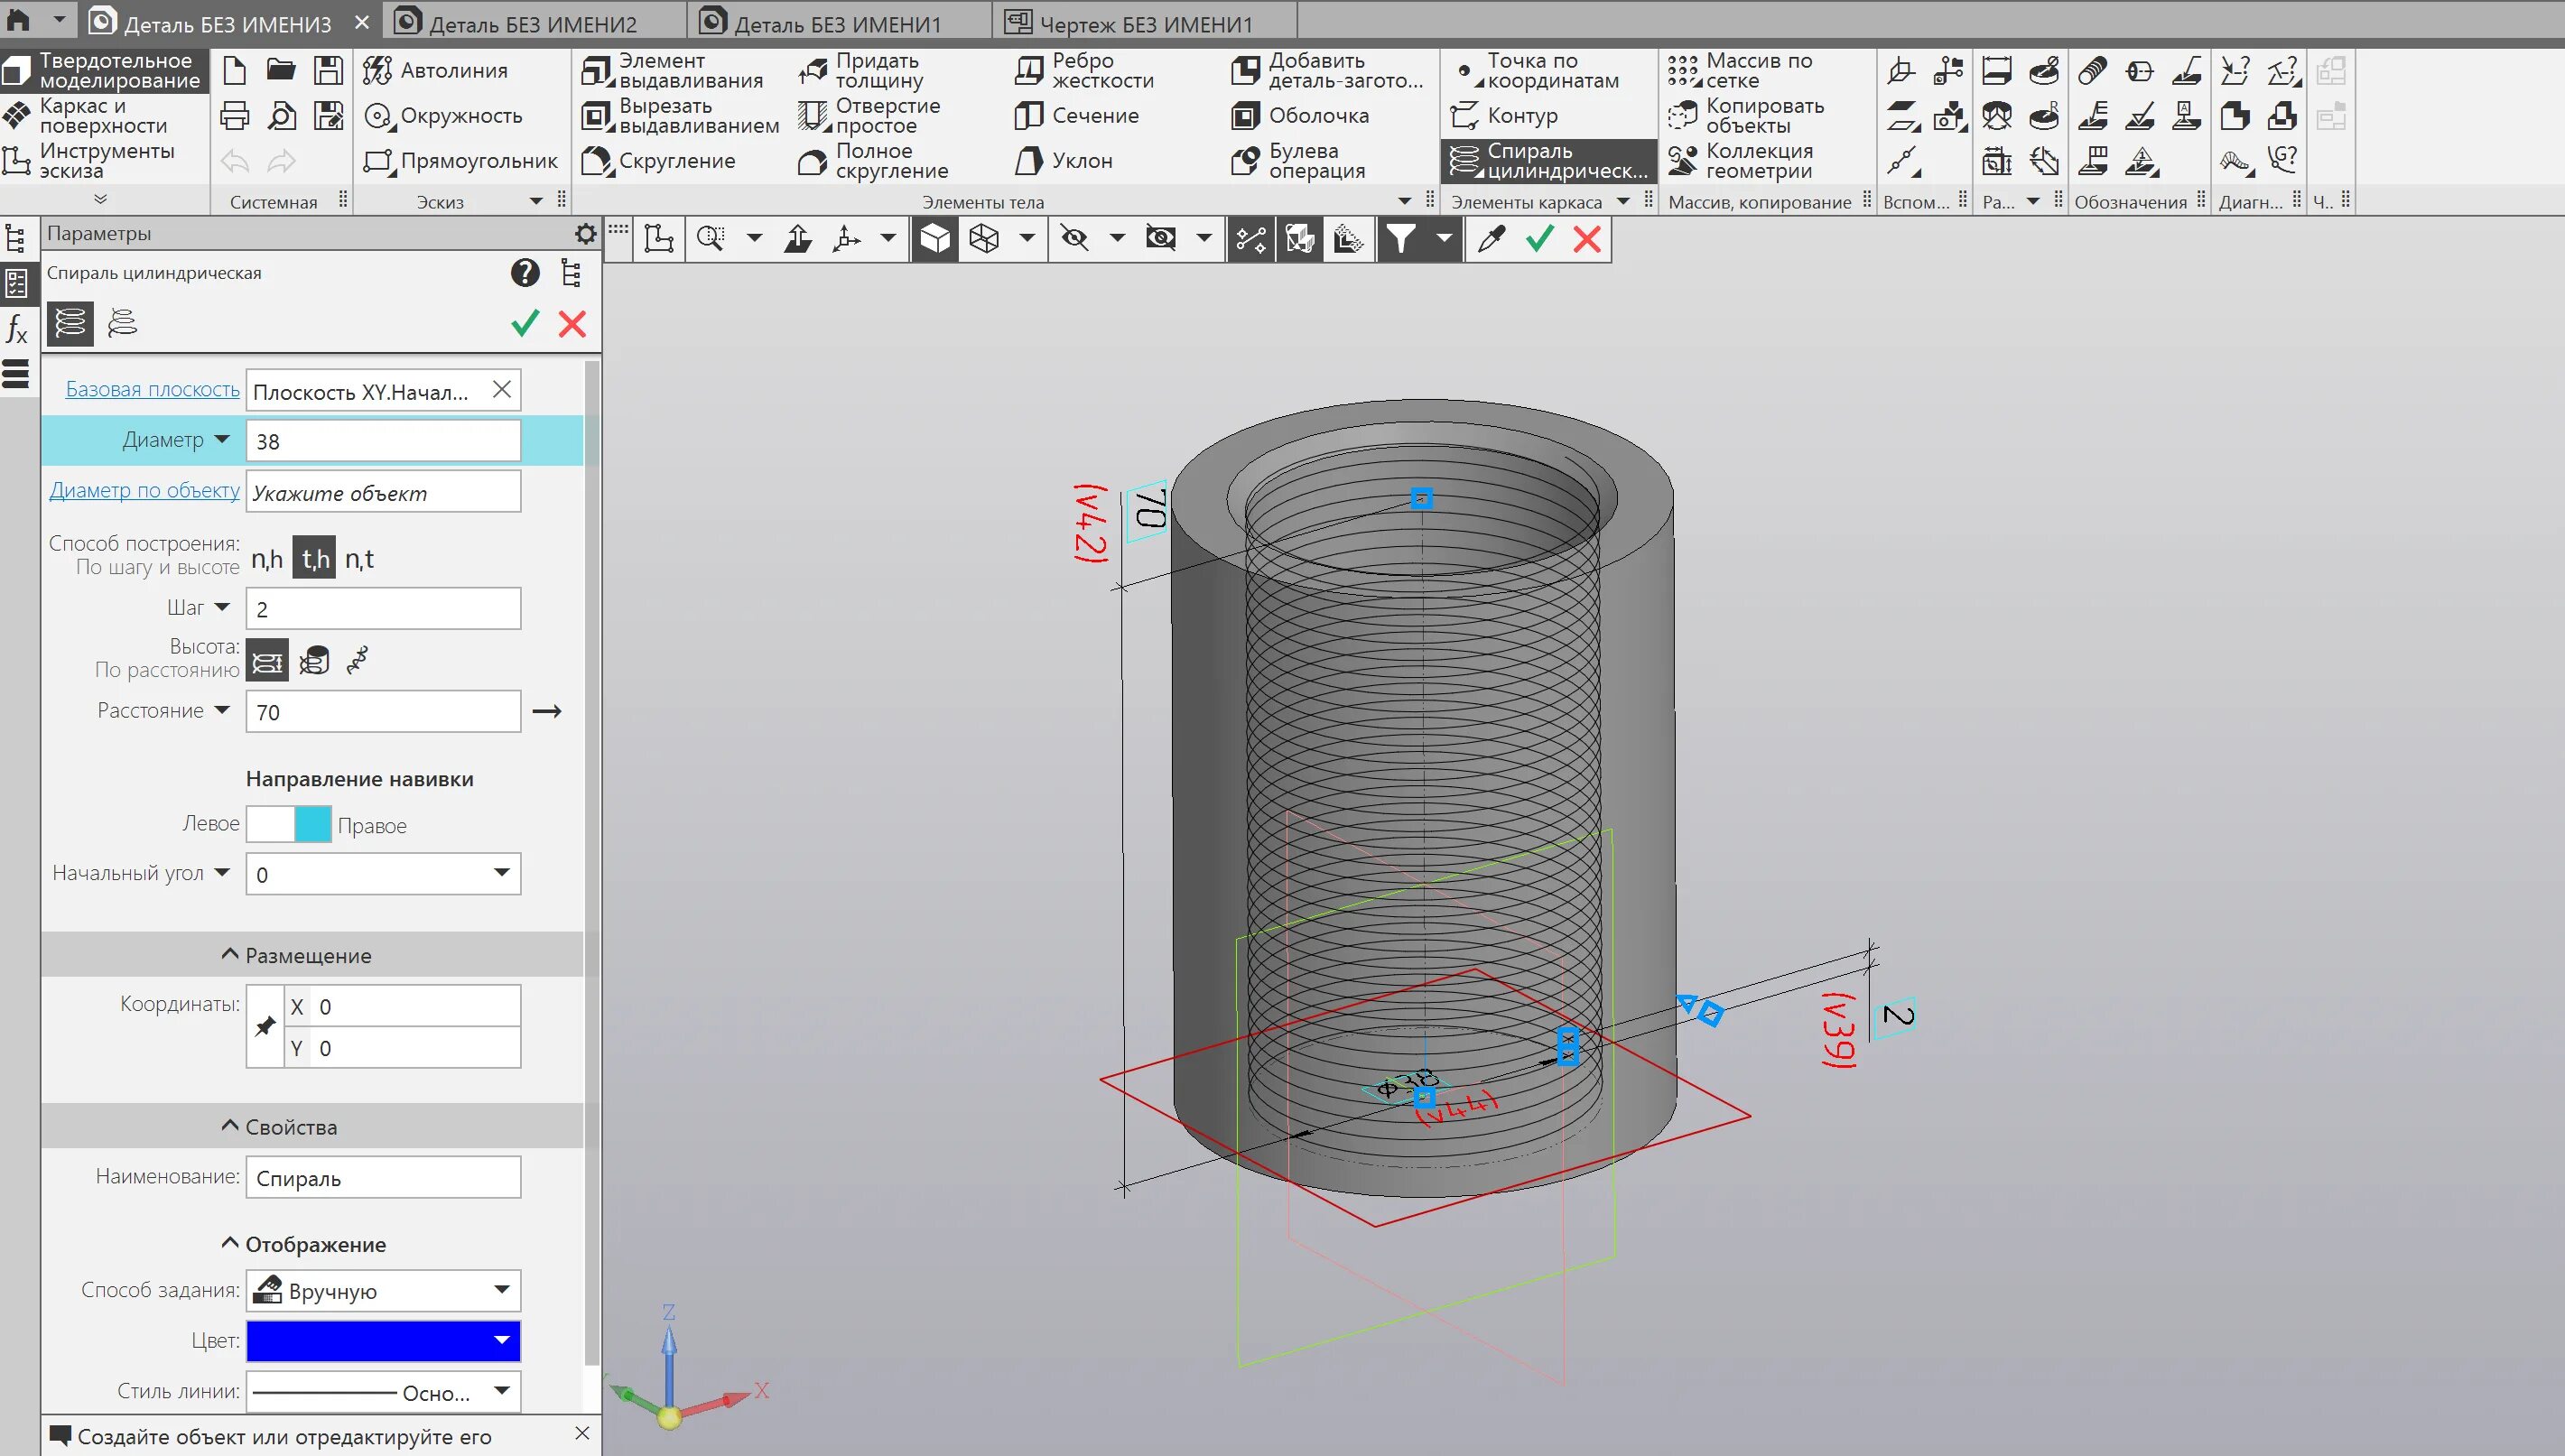
Task: Switch to tab Чертеж БЕЗ ИМЕНИ1
Action: tap(1144, 24)
